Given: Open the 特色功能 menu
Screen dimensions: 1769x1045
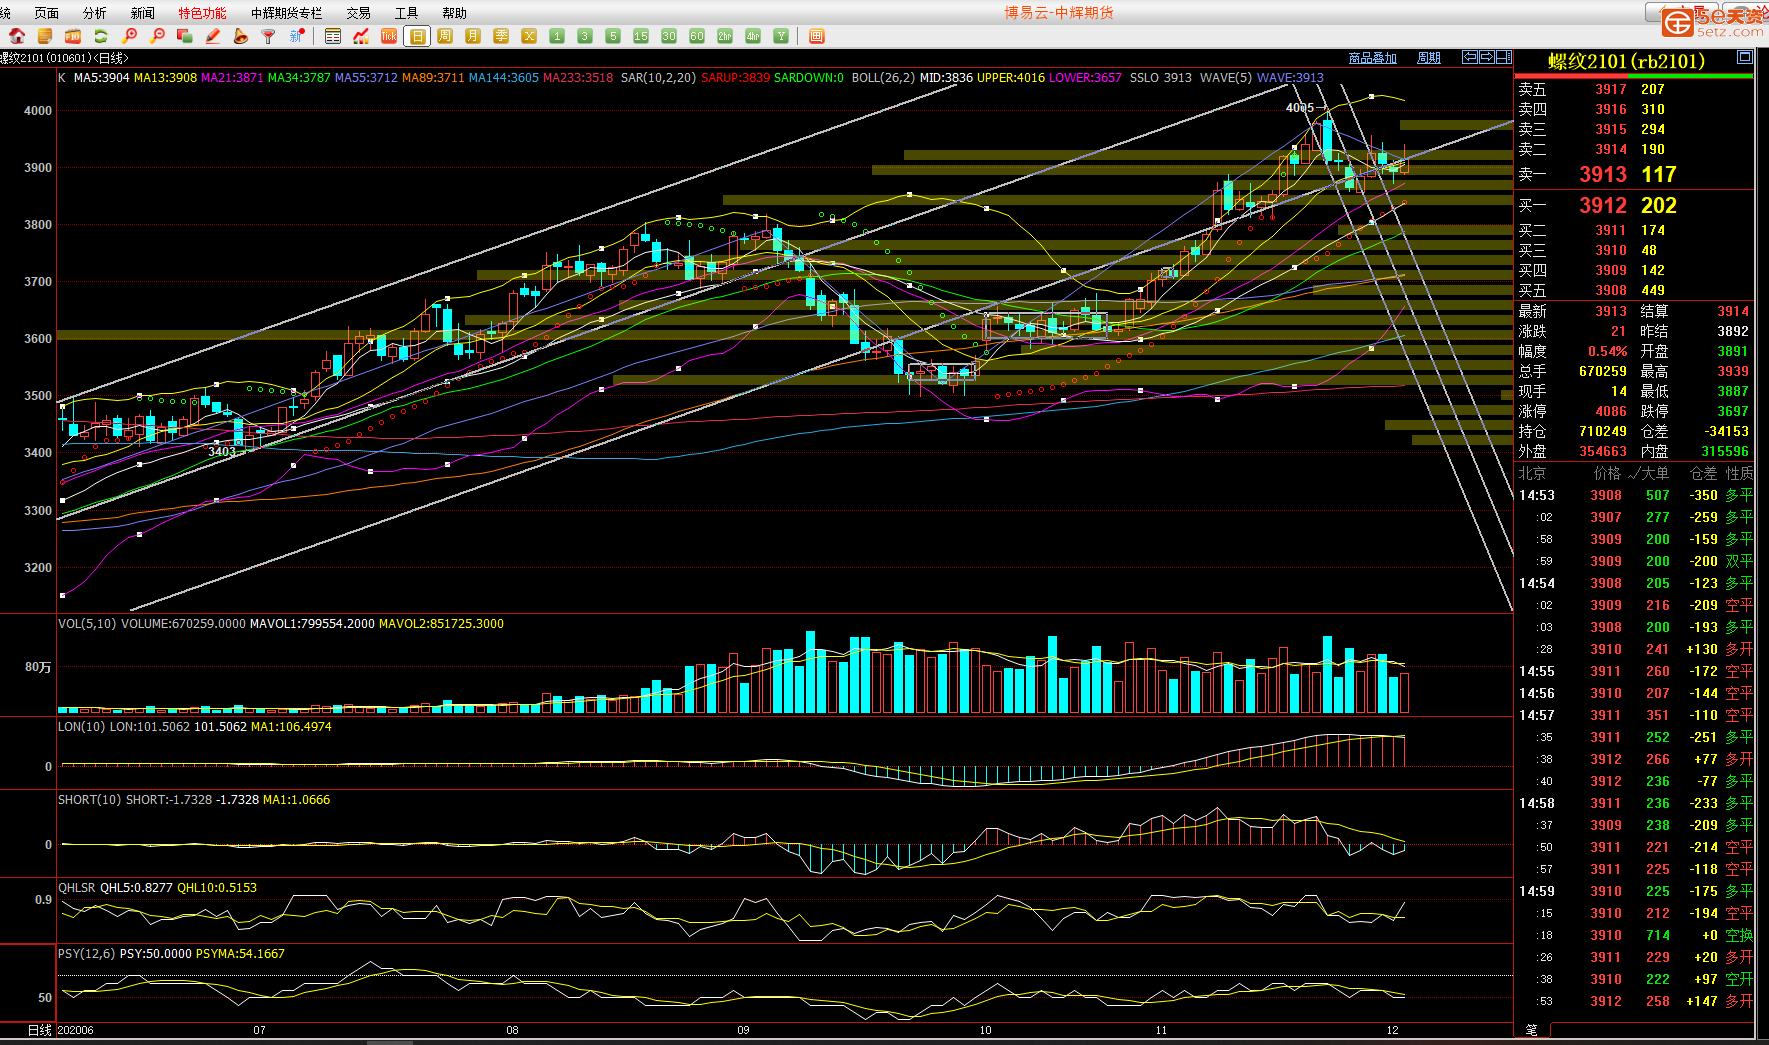Looking at the screenshot, I should [x=202, y=13].
